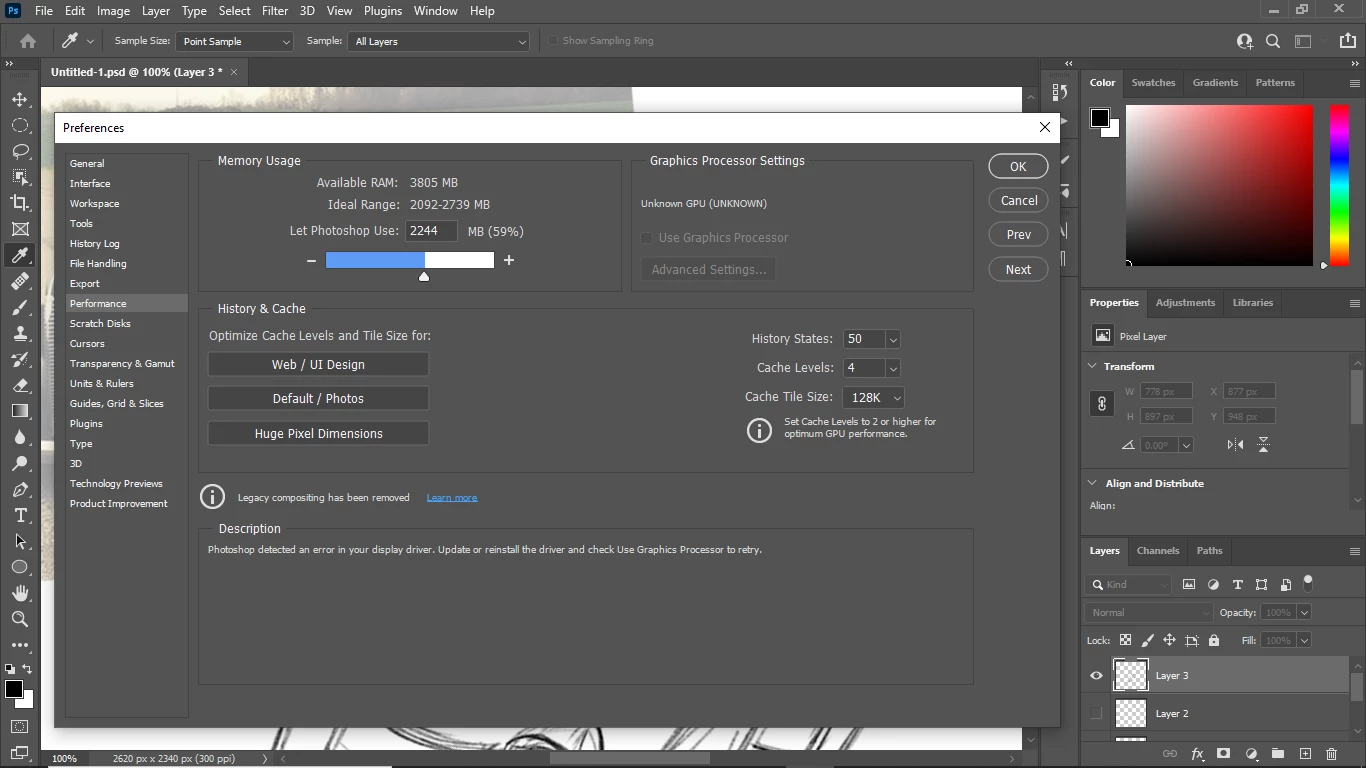Switch to the Adjustments tab

[x=1185, y=303]
